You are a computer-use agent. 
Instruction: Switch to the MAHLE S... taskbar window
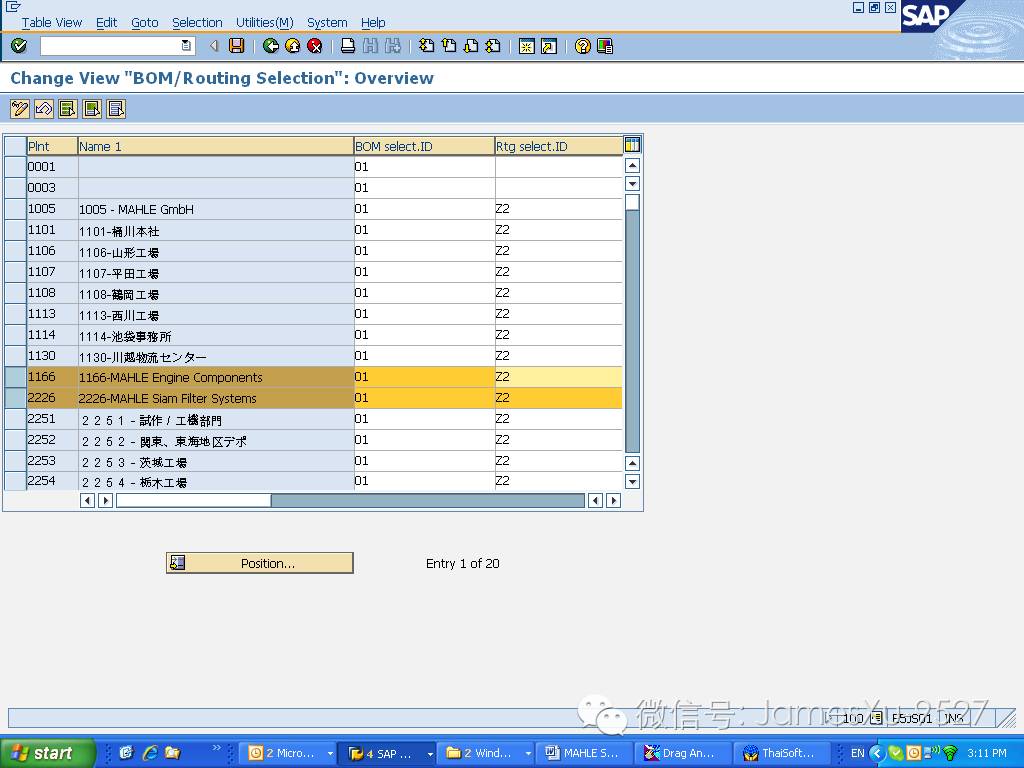583,753
